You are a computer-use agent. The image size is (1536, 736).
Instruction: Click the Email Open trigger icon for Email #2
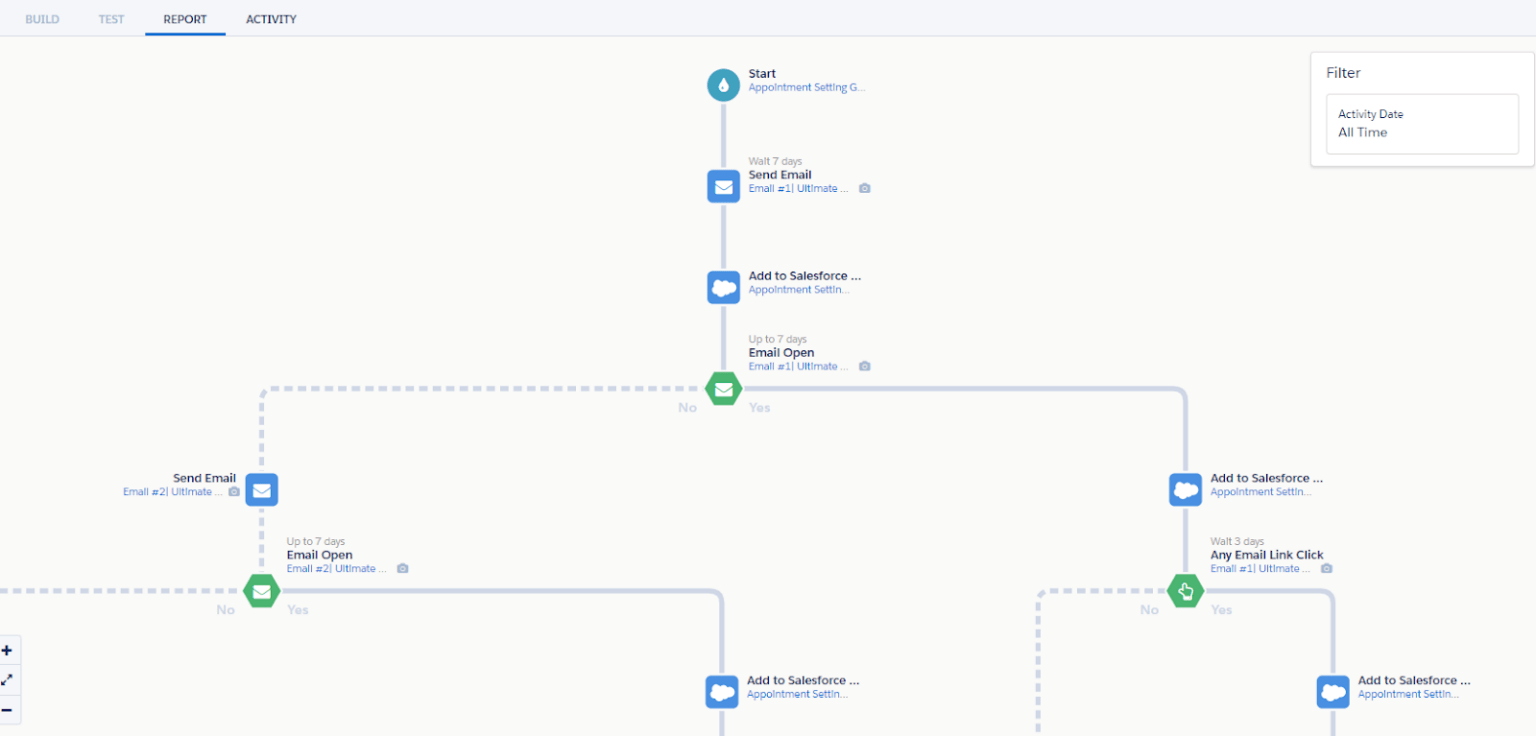261,591
